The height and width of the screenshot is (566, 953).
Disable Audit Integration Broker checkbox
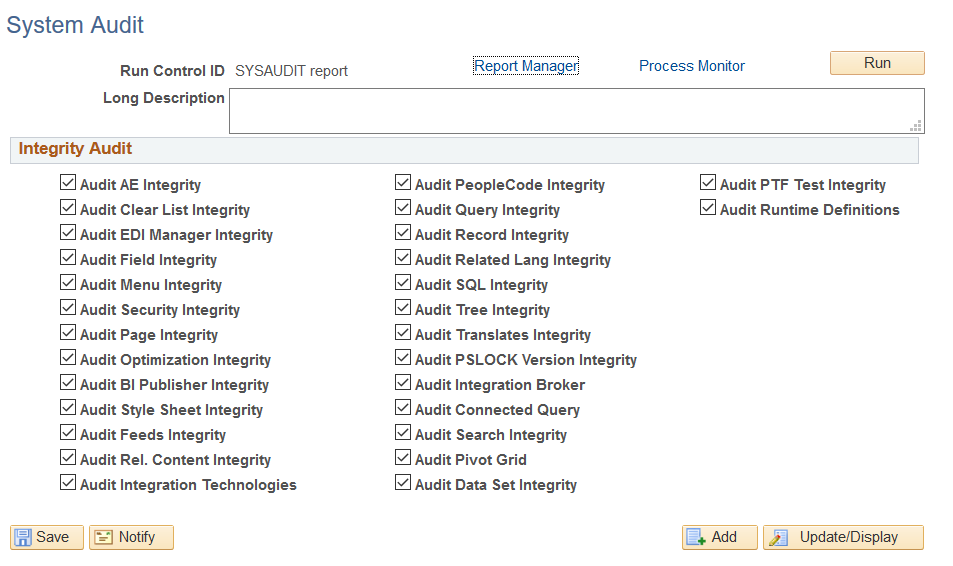click(x=403, y=383)
